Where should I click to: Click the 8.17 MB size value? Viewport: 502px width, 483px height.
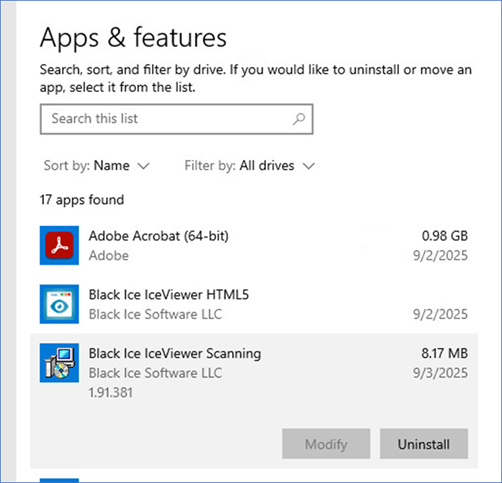pos(445,353)
